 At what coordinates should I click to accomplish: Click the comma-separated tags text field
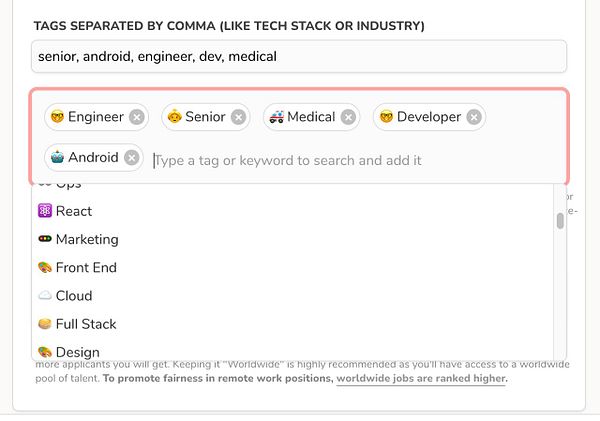(x=298, y=56)
